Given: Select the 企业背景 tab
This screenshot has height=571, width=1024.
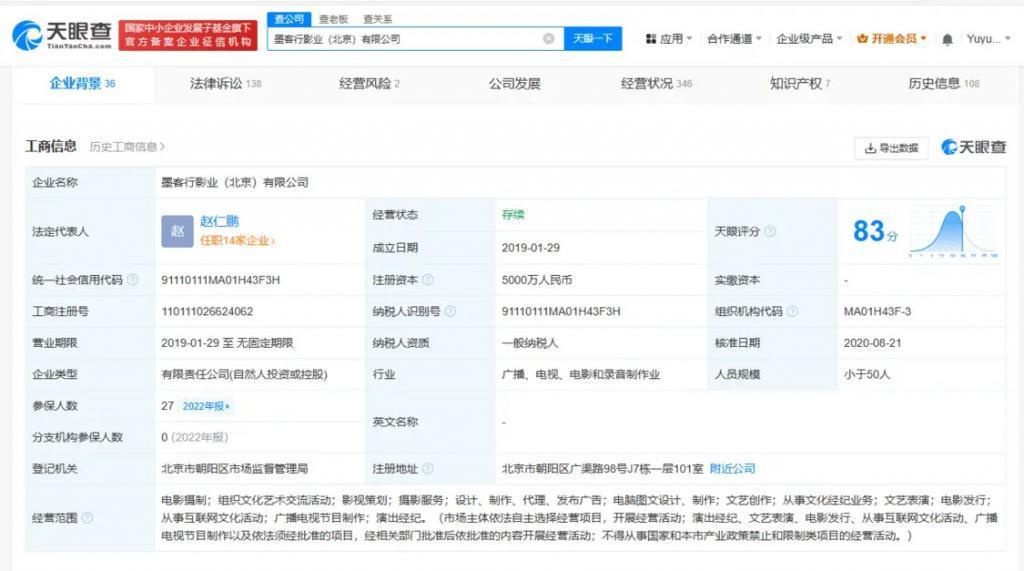Looking at the screenshot, I should (x=82, y=84).
